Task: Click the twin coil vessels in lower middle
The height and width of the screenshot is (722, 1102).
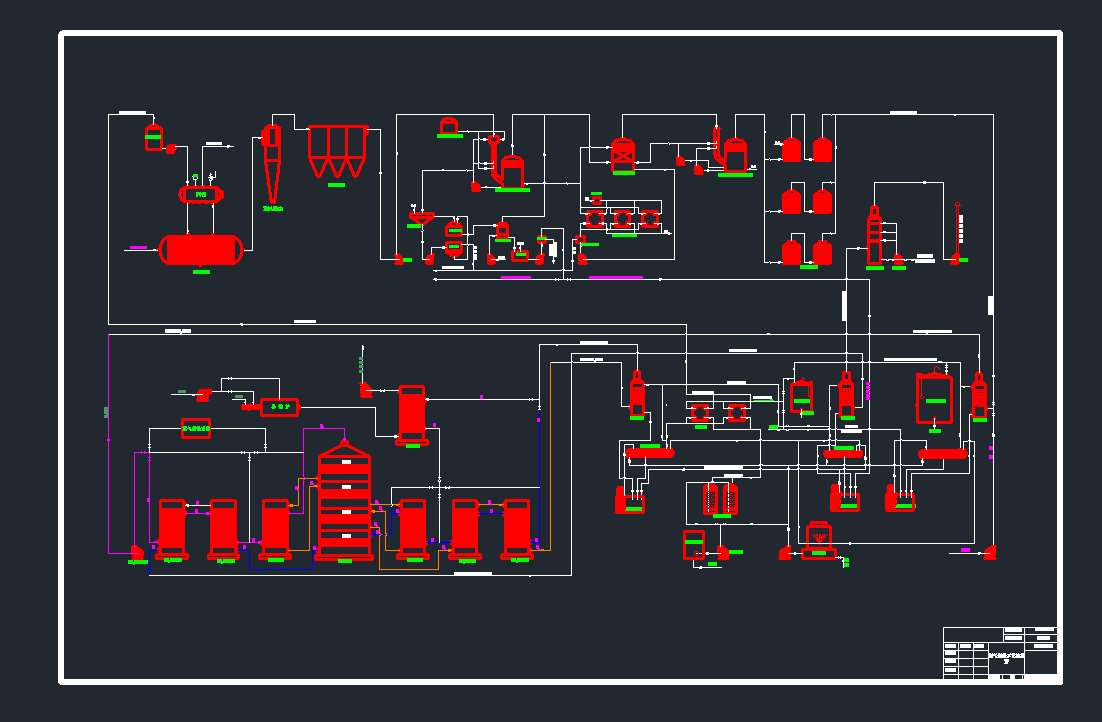Action: coord(720,498)
